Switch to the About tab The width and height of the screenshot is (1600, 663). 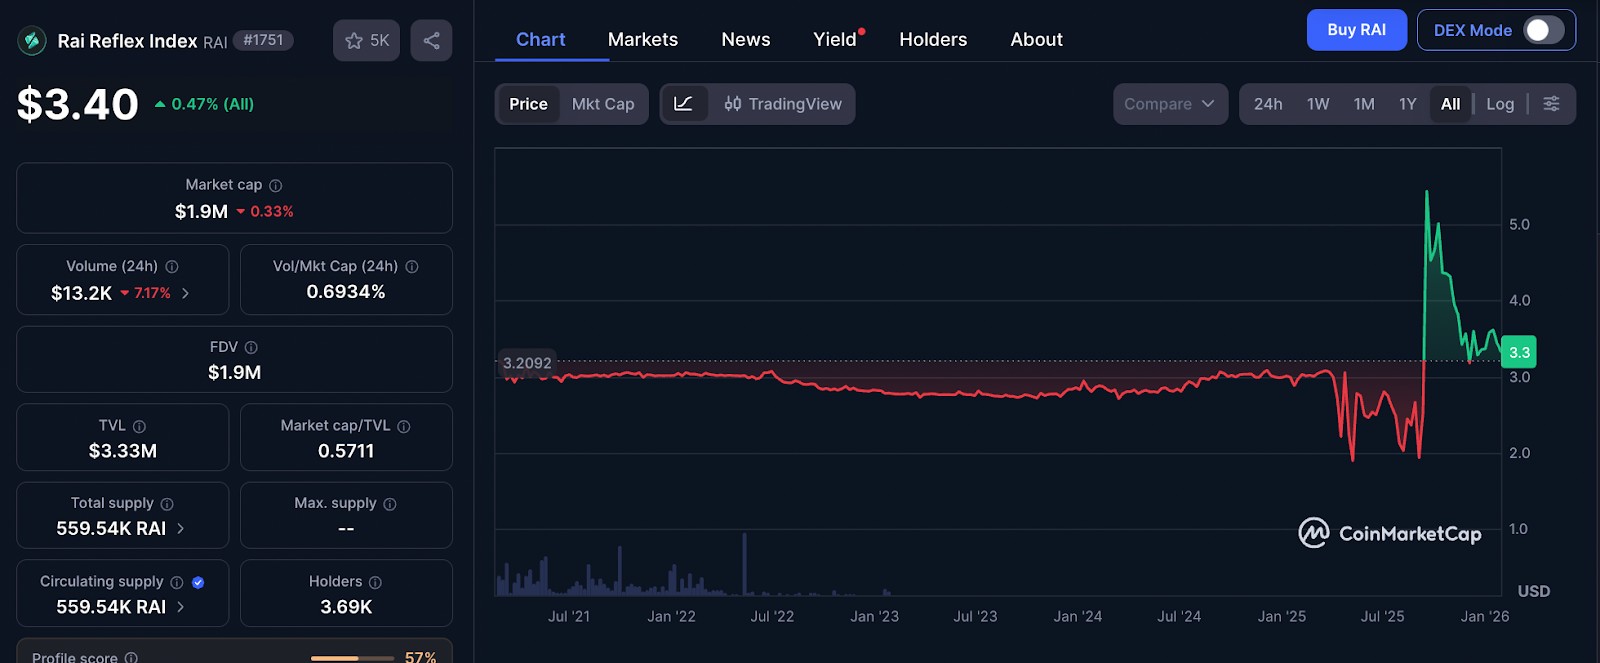(x=1036, y=39)
